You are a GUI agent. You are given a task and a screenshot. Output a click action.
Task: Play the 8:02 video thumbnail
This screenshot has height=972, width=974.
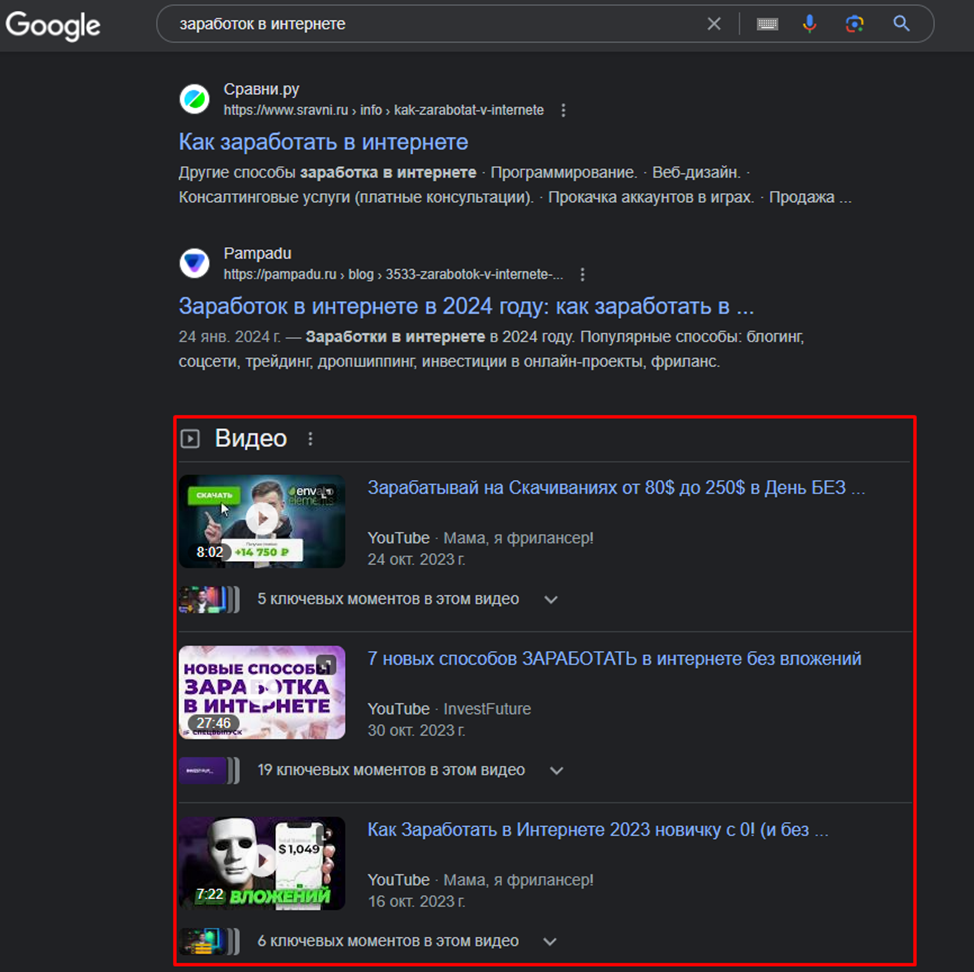coord(262,521)
